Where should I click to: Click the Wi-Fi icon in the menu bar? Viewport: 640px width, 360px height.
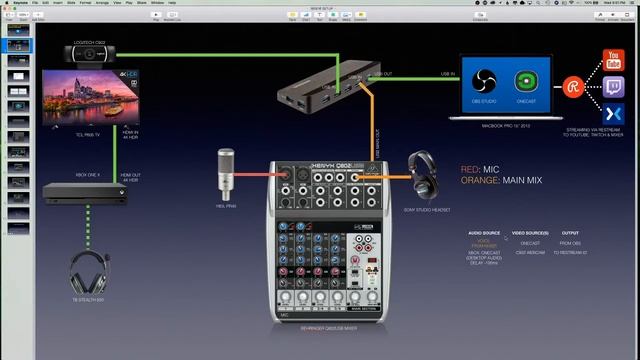(571, 2)
